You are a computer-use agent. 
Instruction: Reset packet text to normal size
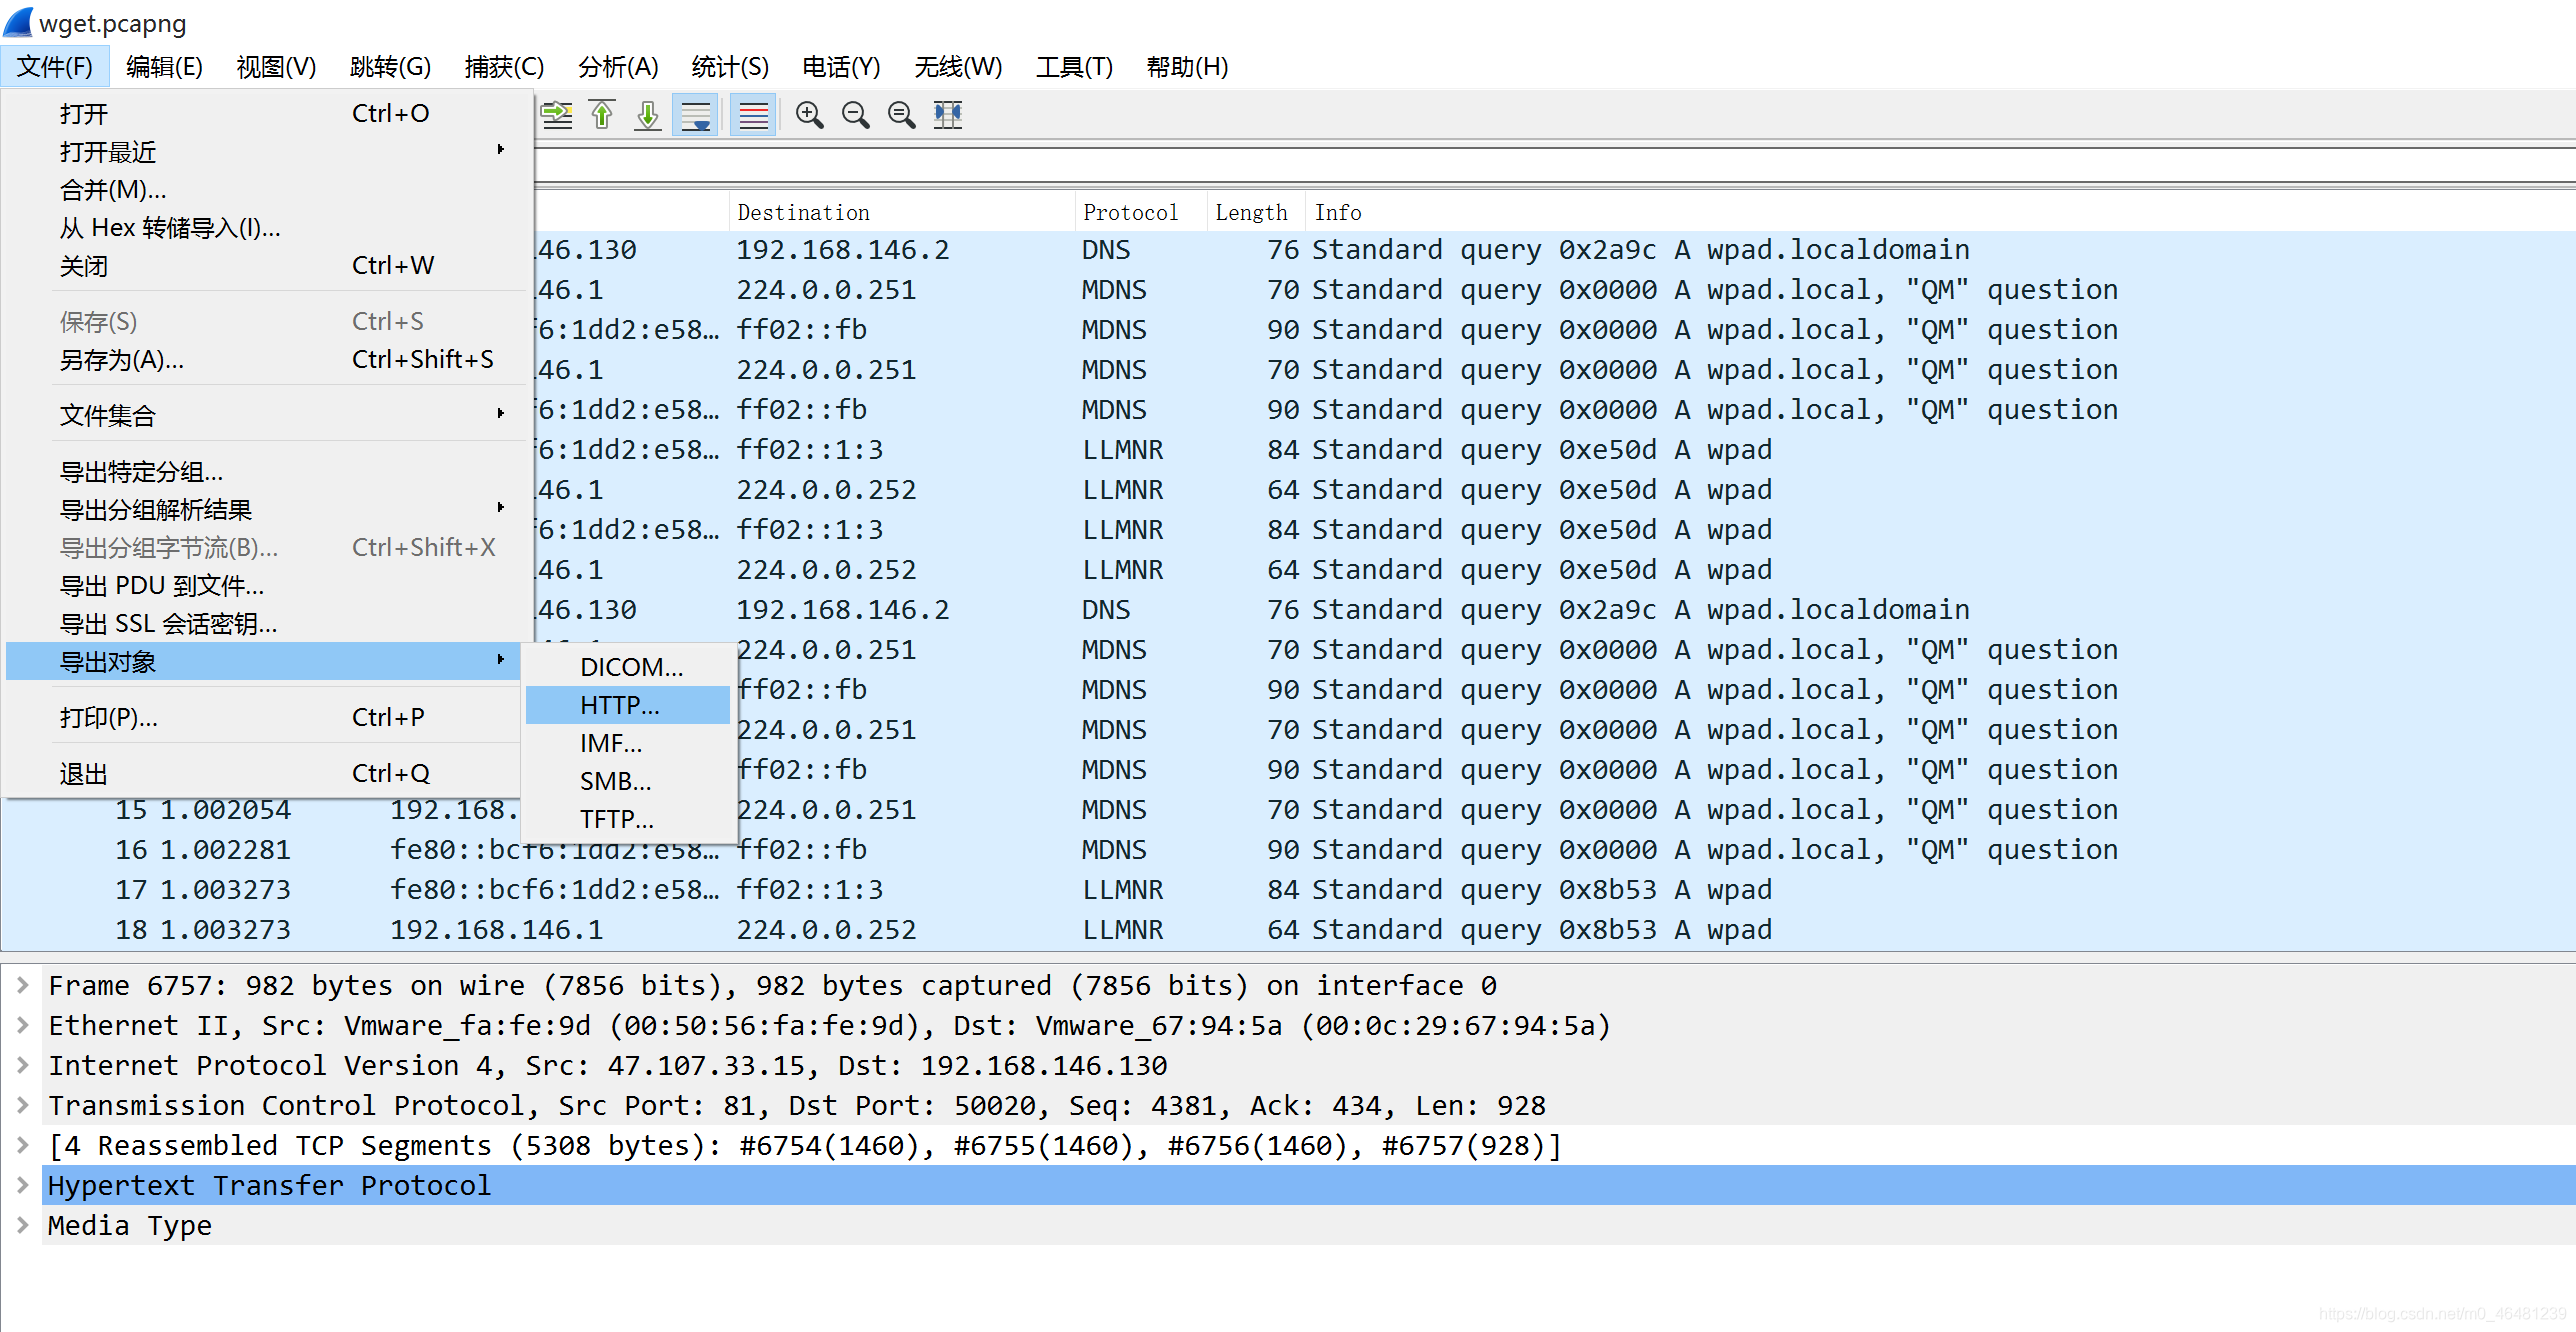click(x=901, y=115)
